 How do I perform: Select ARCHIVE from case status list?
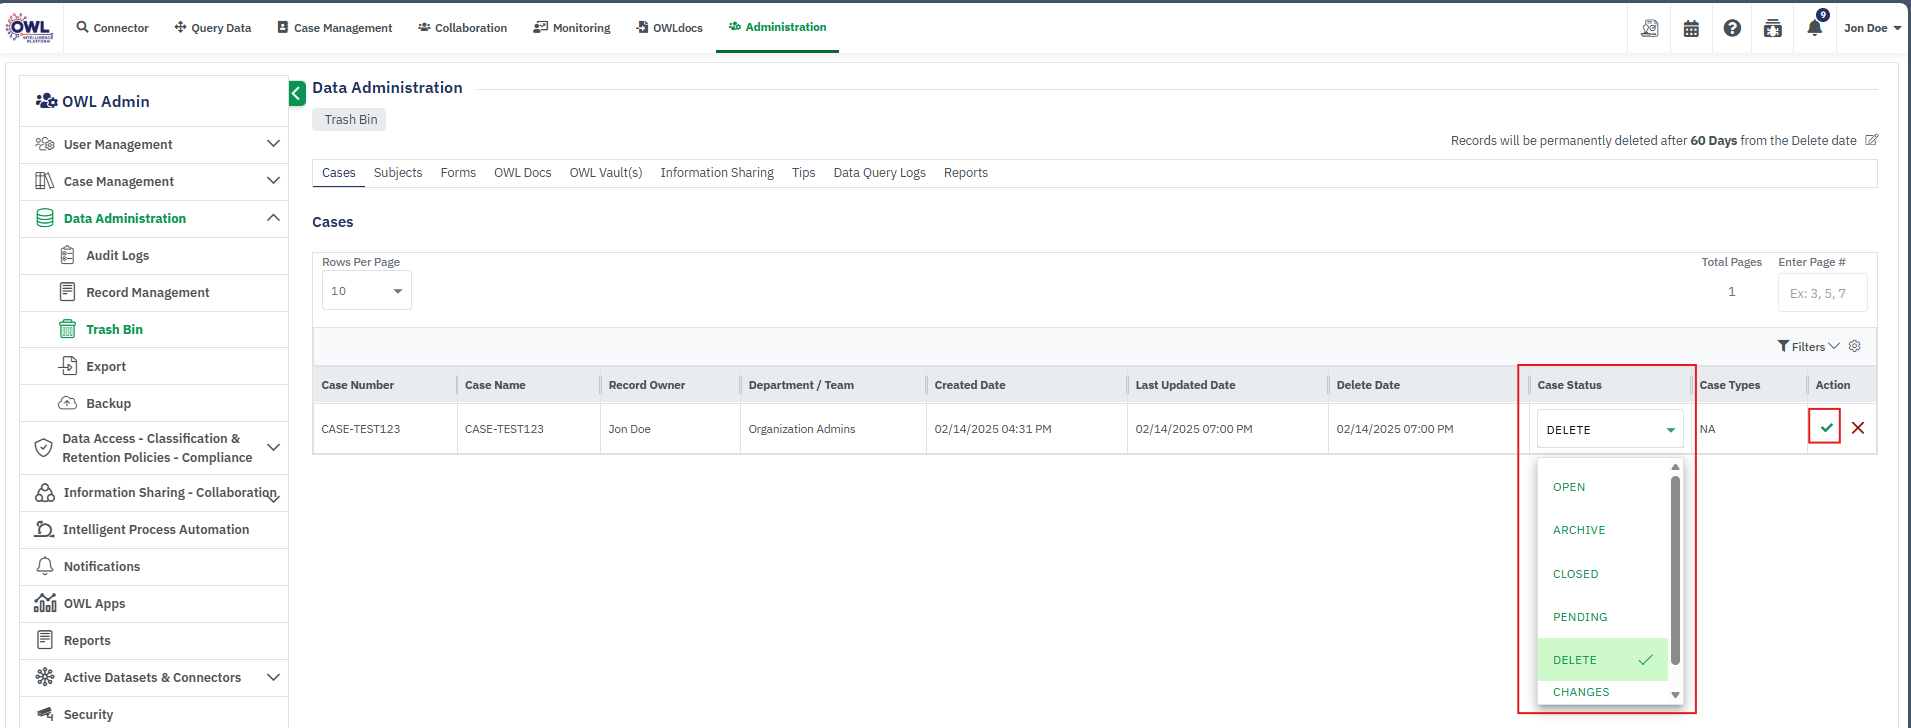coord(1579,530)
